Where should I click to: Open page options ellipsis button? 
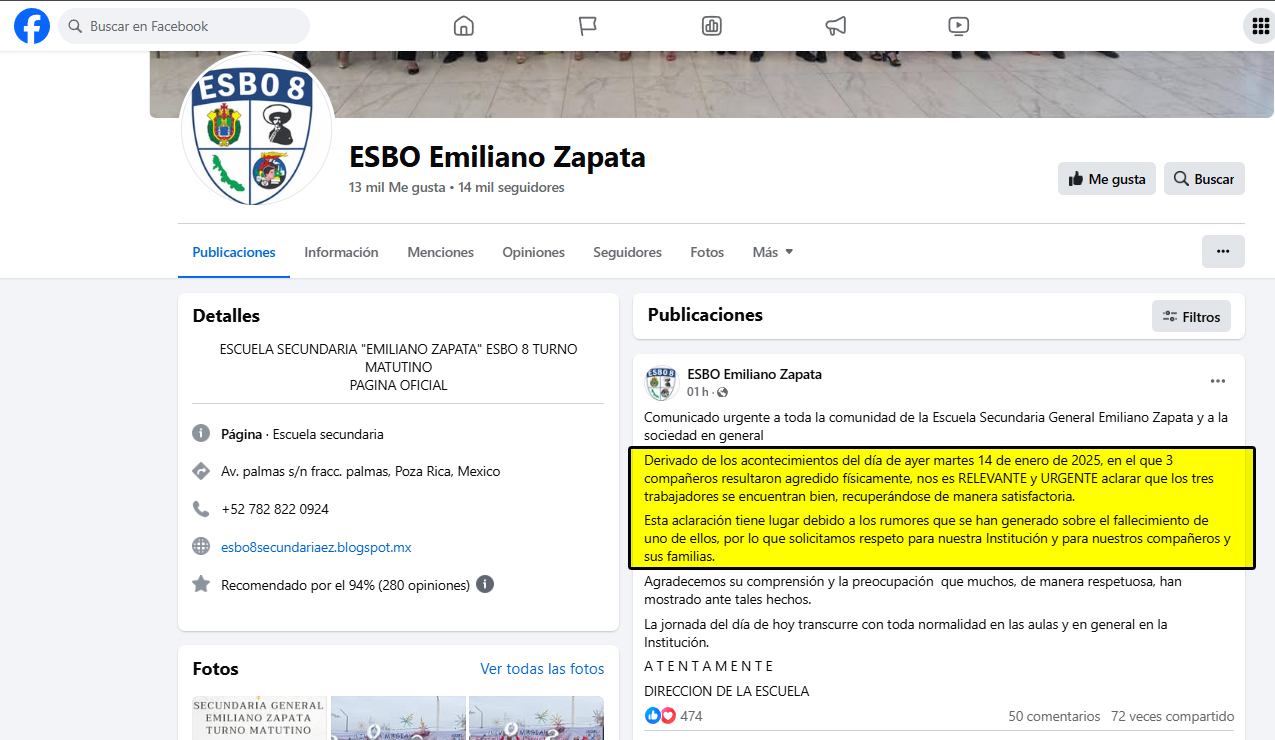point(1222,252)
